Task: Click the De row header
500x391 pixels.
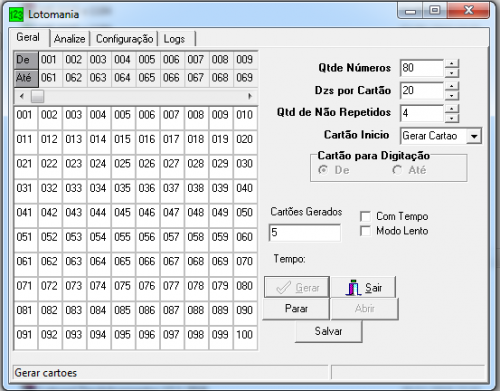Action: pyautogui.click(x=26, y=60)
